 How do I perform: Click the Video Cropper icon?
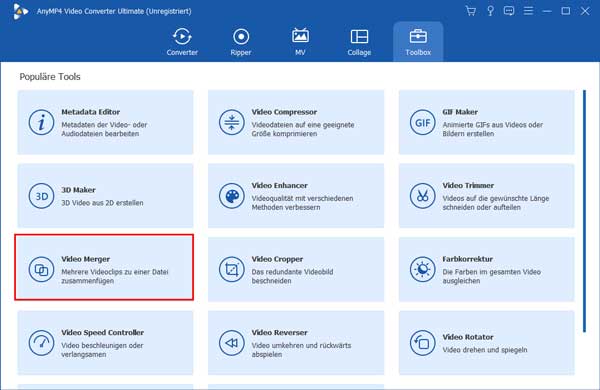tap(232, 269)
